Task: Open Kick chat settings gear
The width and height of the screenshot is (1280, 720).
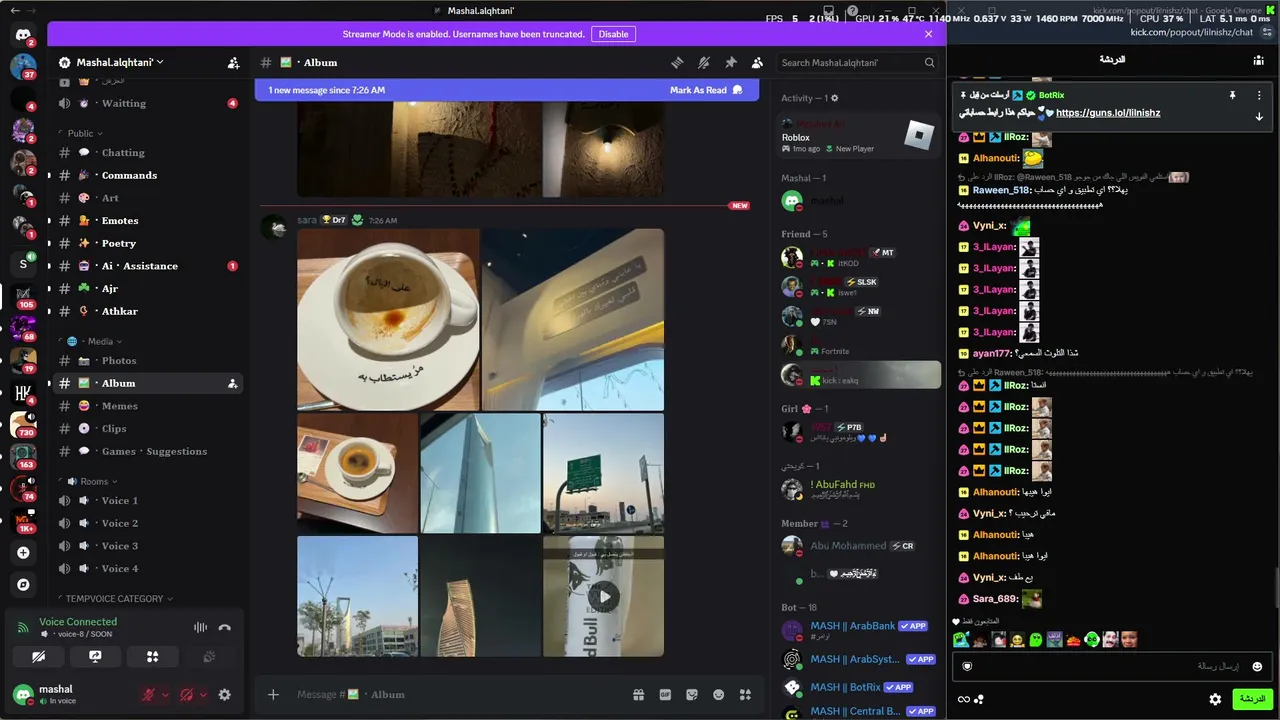Action: pyautogui.click(x=1215, y=699)
